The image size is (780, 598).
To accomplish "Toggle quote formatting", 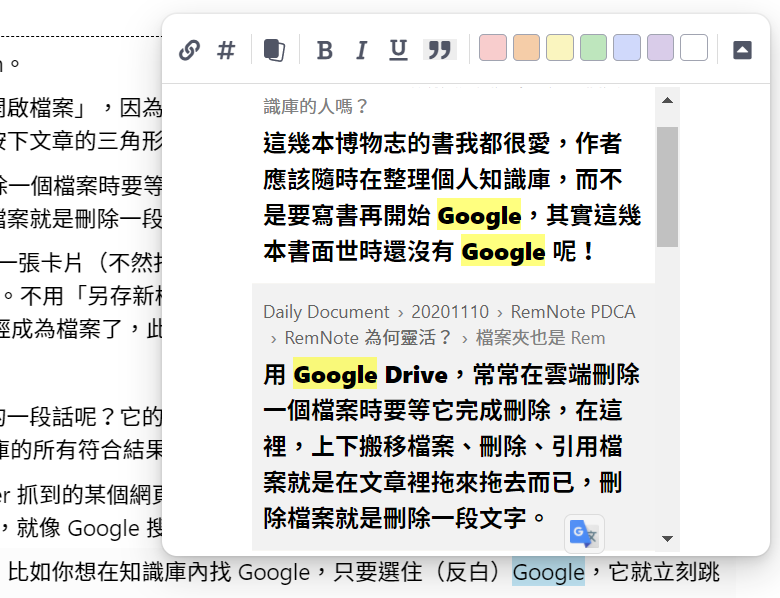I will [x=440, y=50].
